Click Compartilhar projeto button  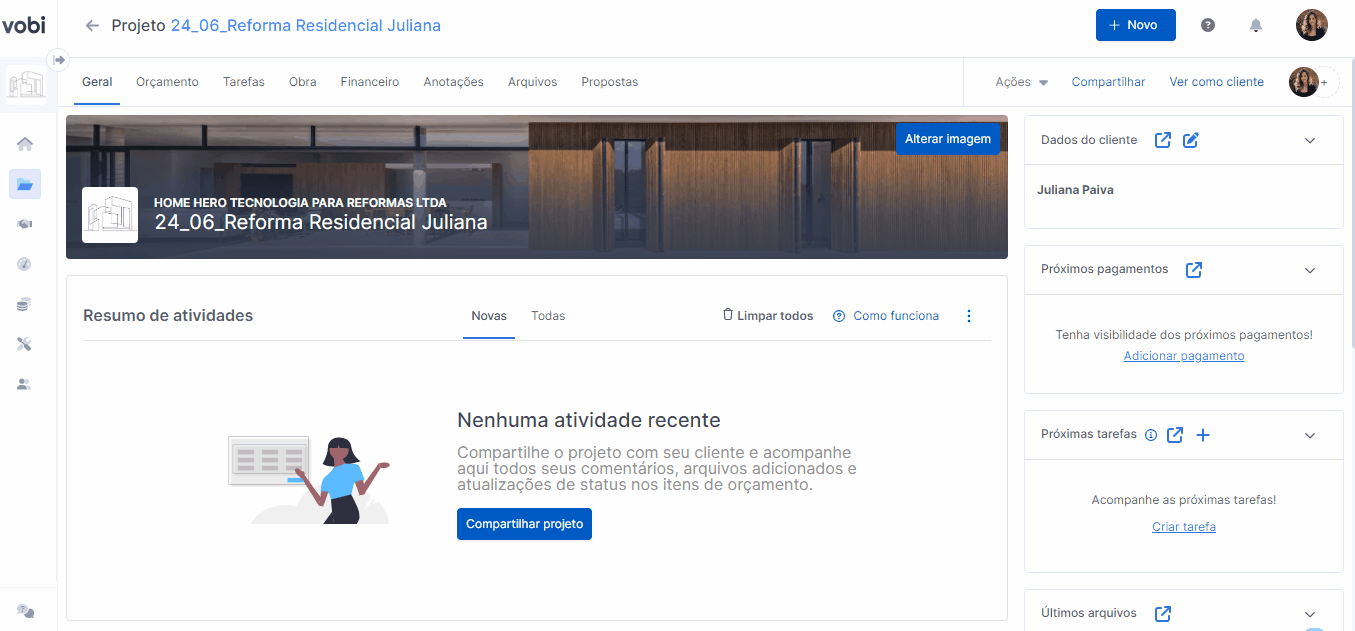[x=524, y=524]
